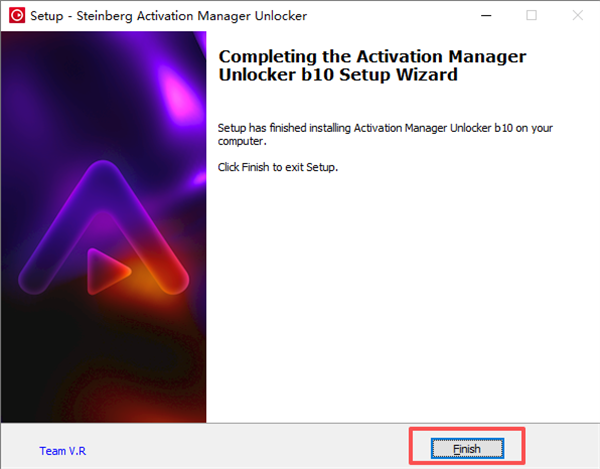Select the 'Setup - Steinberg Activation Manager Unlocker' title
The width and height of the screenshot is (600, 469).
click(x=168, y=16)
